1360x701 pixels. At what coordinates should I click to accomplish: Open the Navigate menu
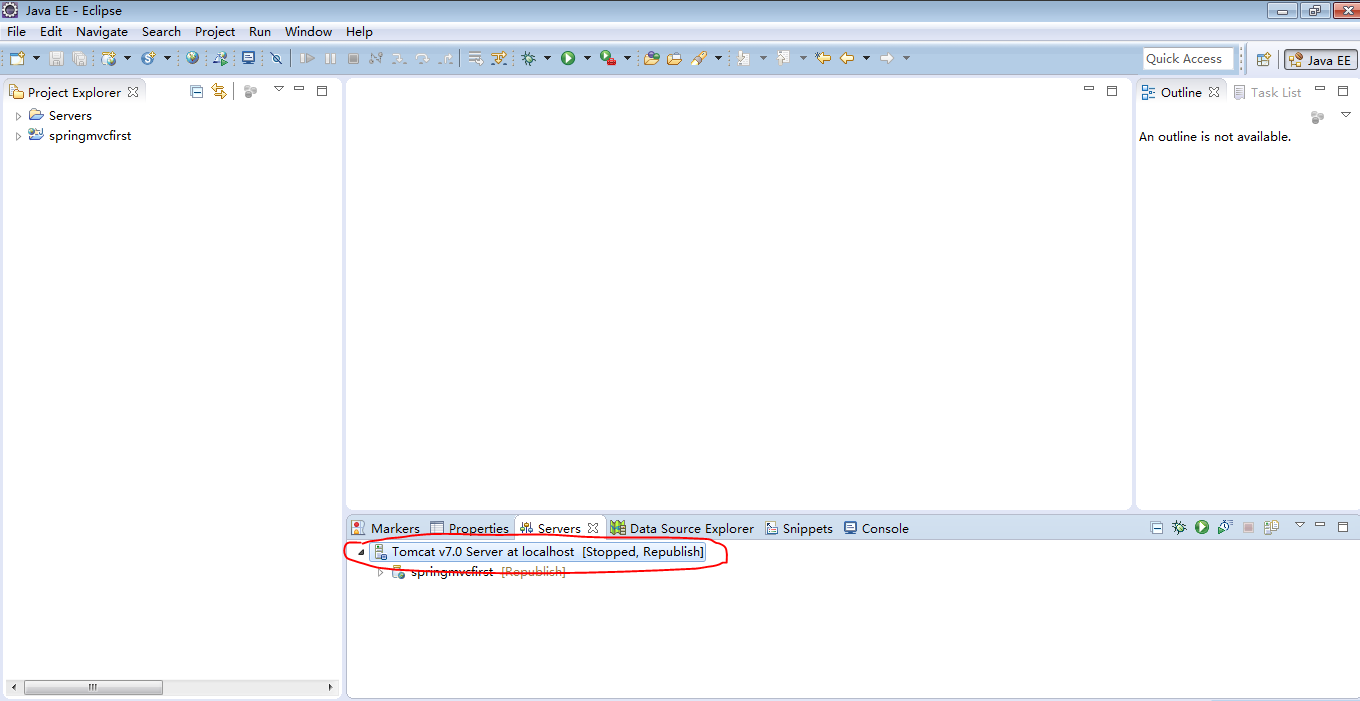[102, 31]
